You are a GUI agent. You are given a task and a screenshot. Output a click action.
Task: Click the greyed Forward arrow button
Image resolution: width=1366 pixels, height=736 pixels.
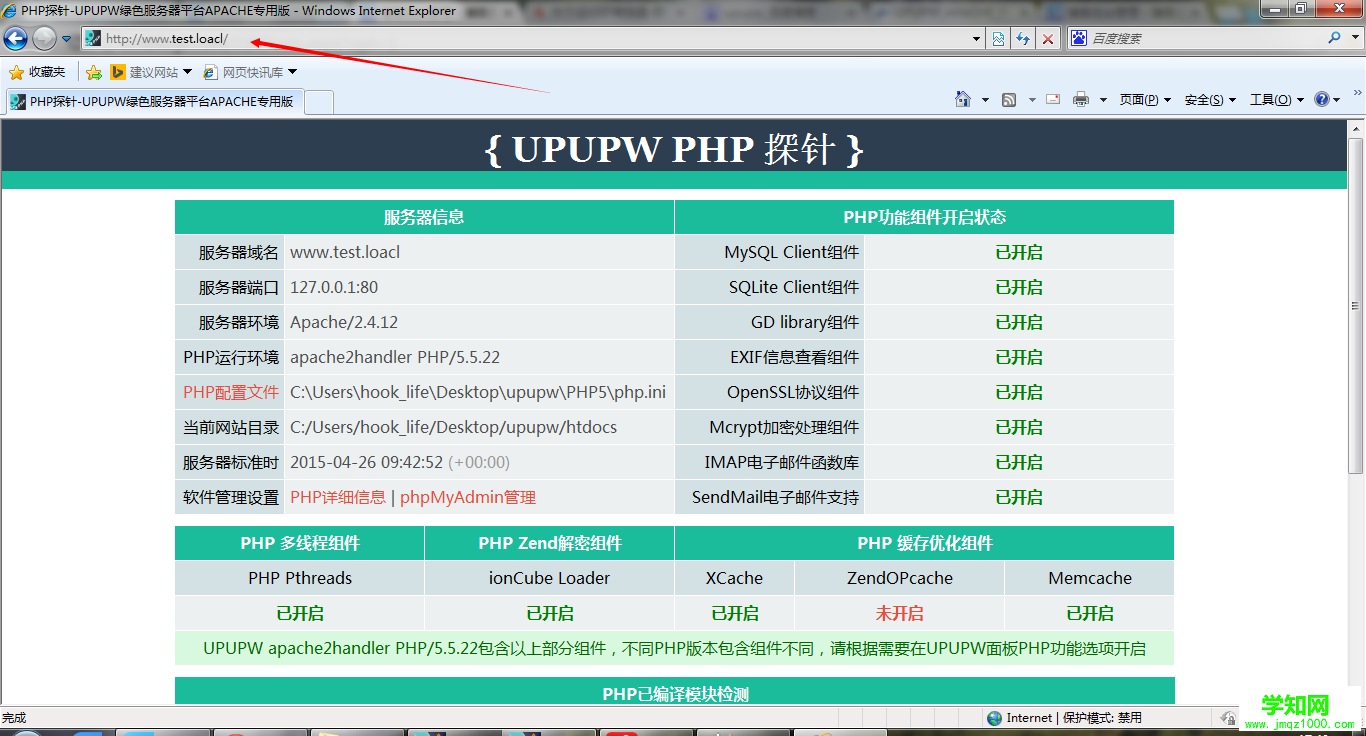pyautogui.click(x=44, y=38)
